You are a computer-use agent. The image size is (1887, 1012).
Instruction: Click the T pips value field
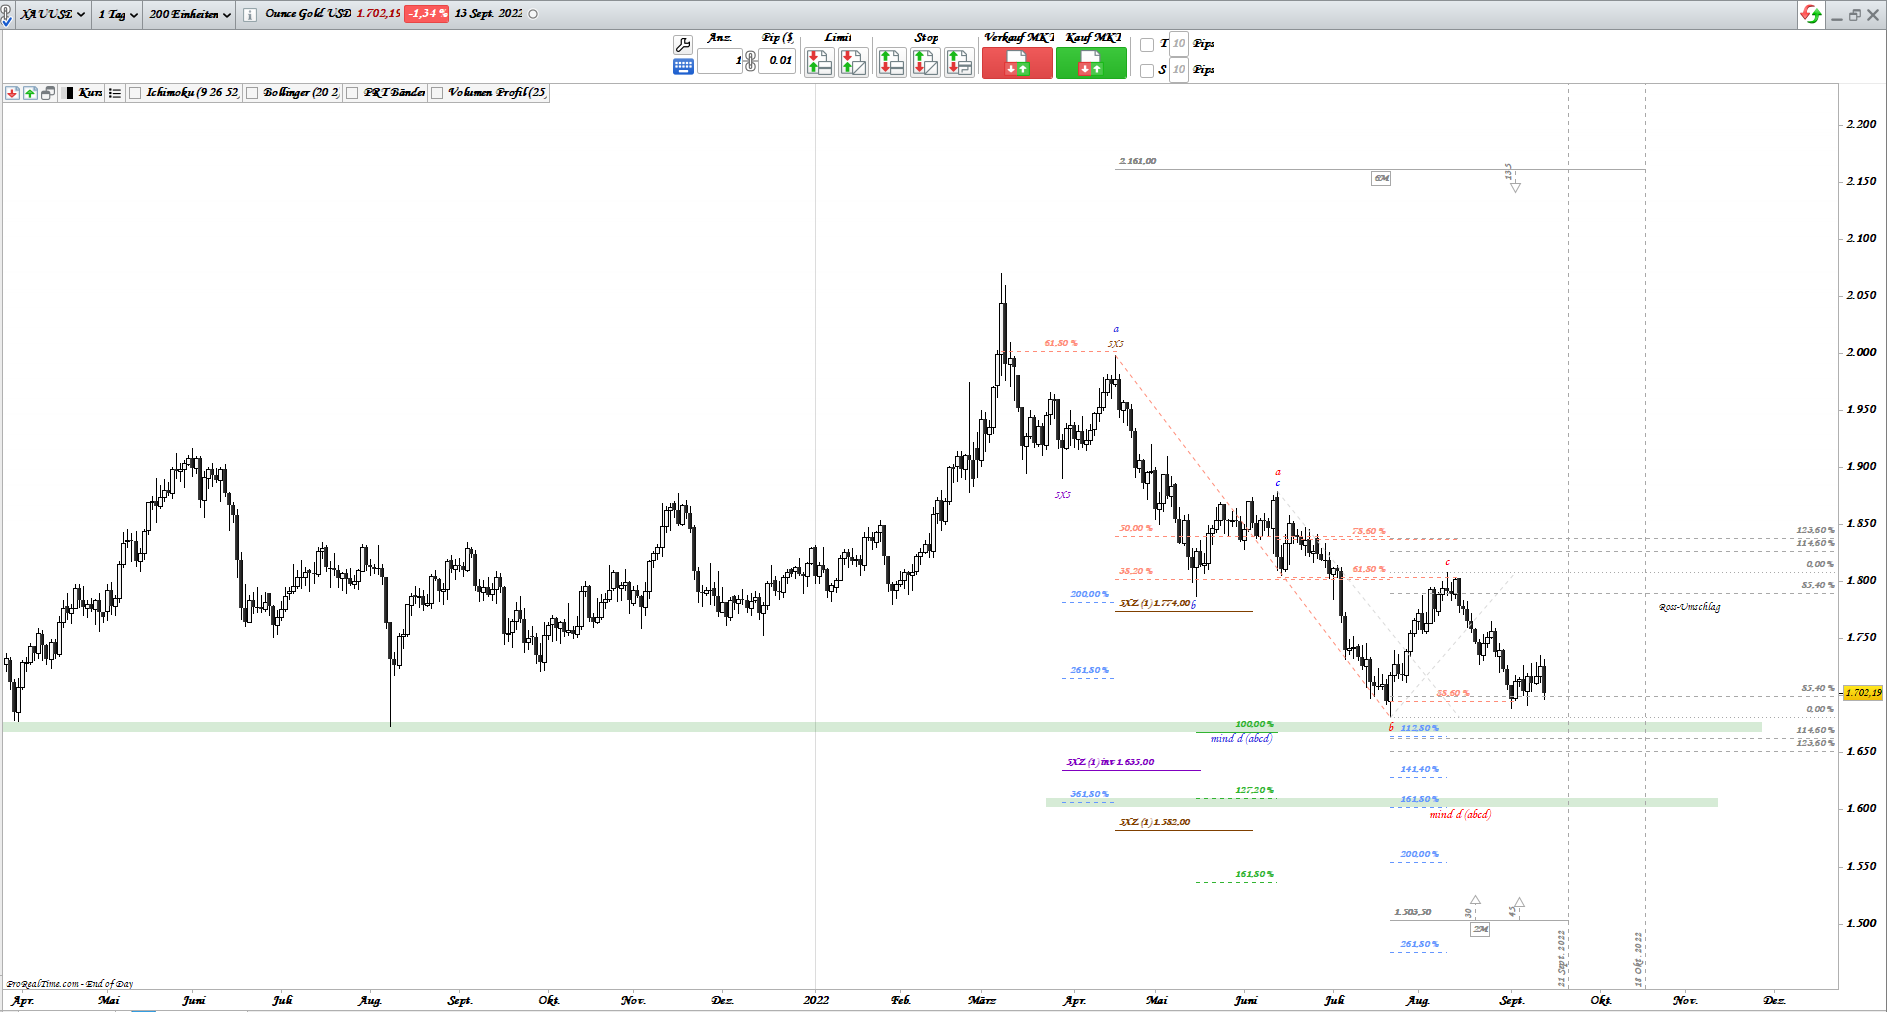1179,44
